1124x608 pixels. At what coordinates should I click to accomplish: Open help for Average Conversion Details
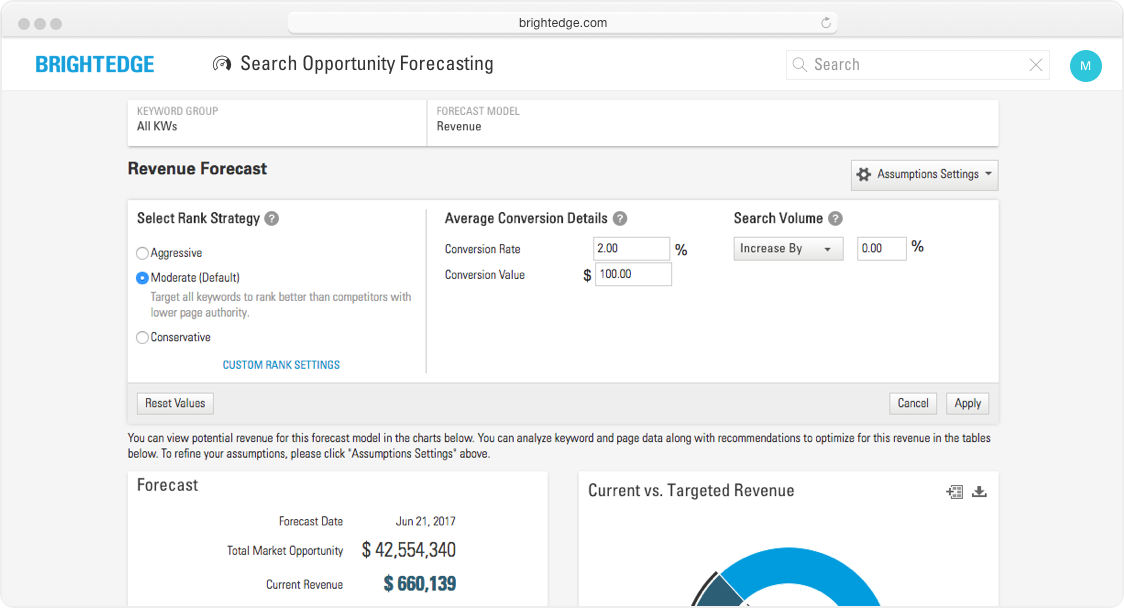click(x=620, y=219)
